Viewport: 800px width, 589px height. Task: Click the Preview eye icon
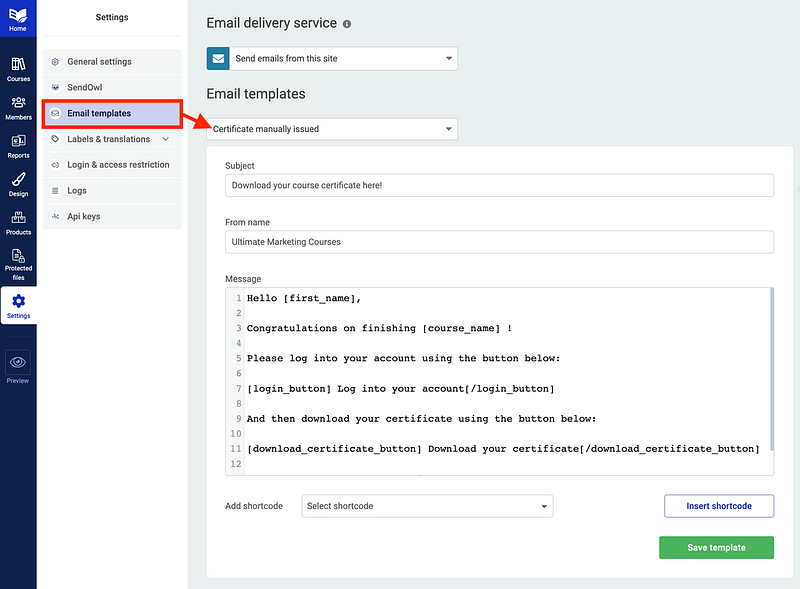(x=18, y=362)
